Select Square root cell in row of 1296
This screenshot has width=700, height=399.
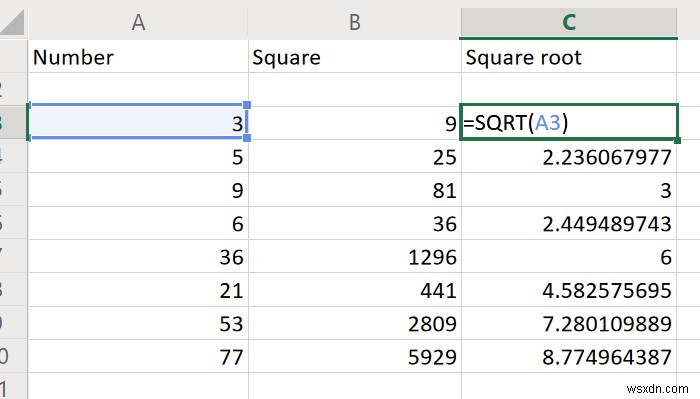tap(569, 257)
